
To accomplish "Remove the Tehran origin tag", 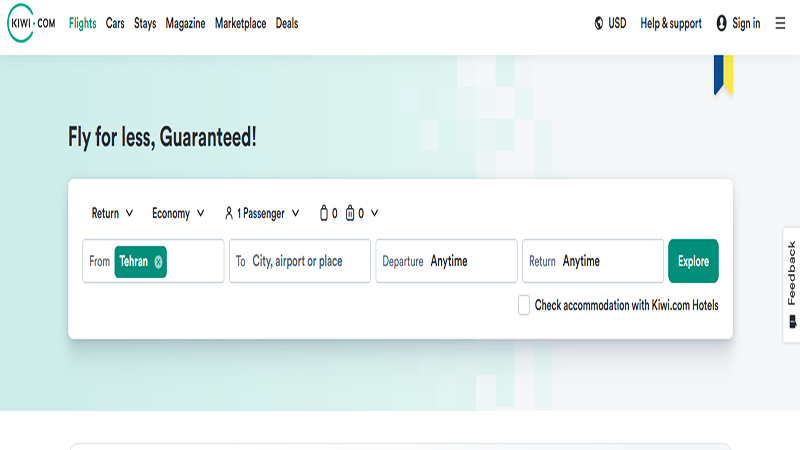I will 159,261.
